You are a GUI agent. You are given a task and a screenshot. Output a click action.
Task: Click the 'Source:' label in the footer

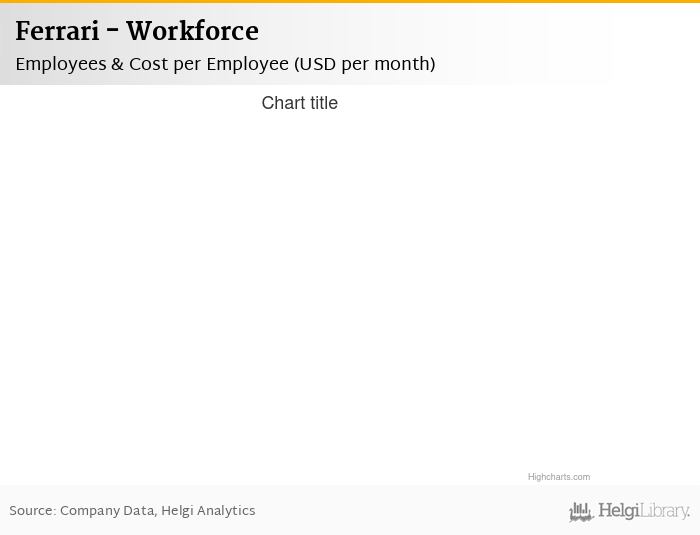[x=32, y=511]
